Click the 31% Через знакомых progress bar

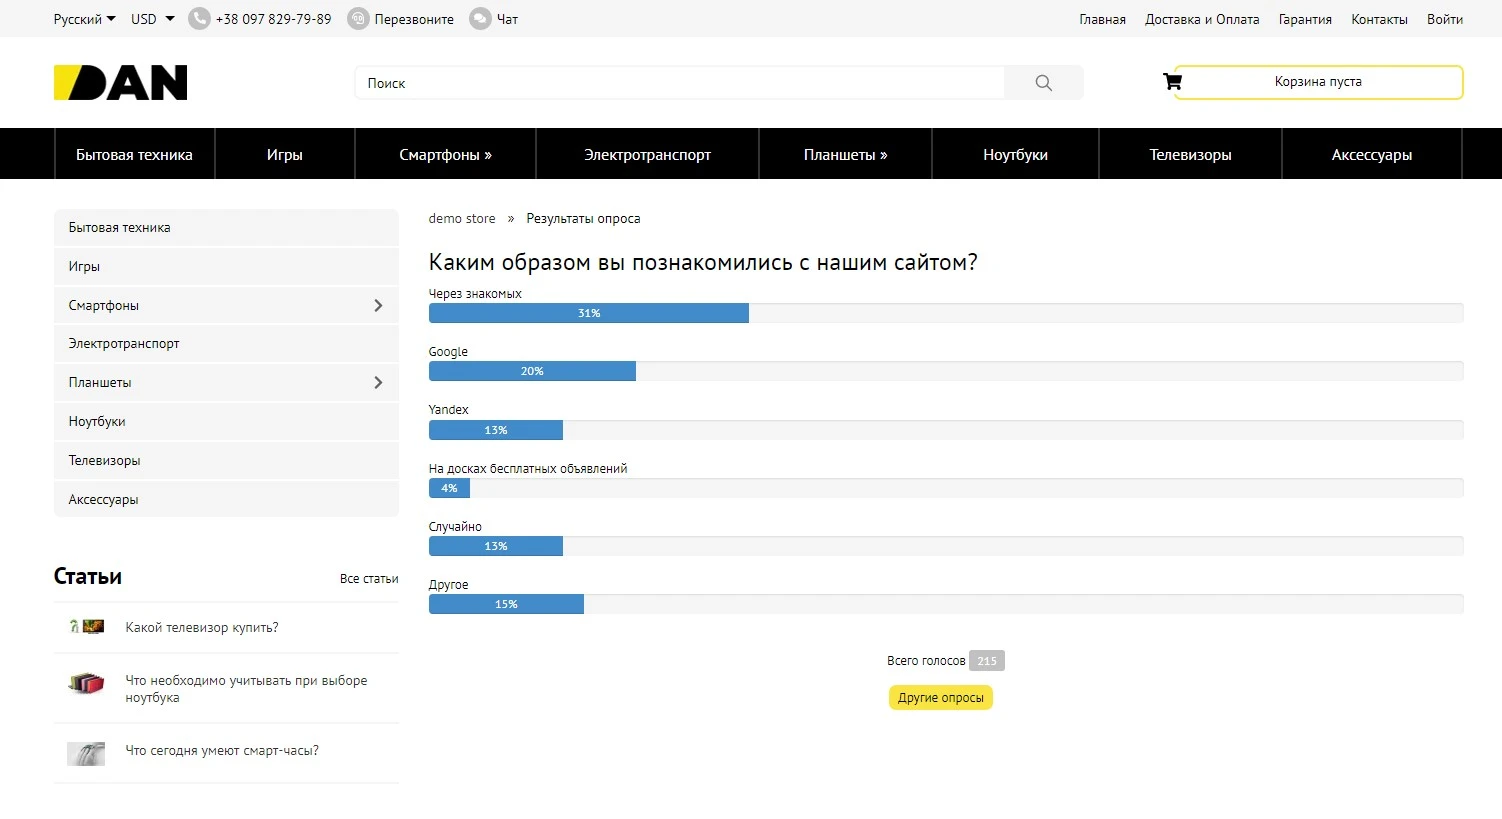(588, 313)
